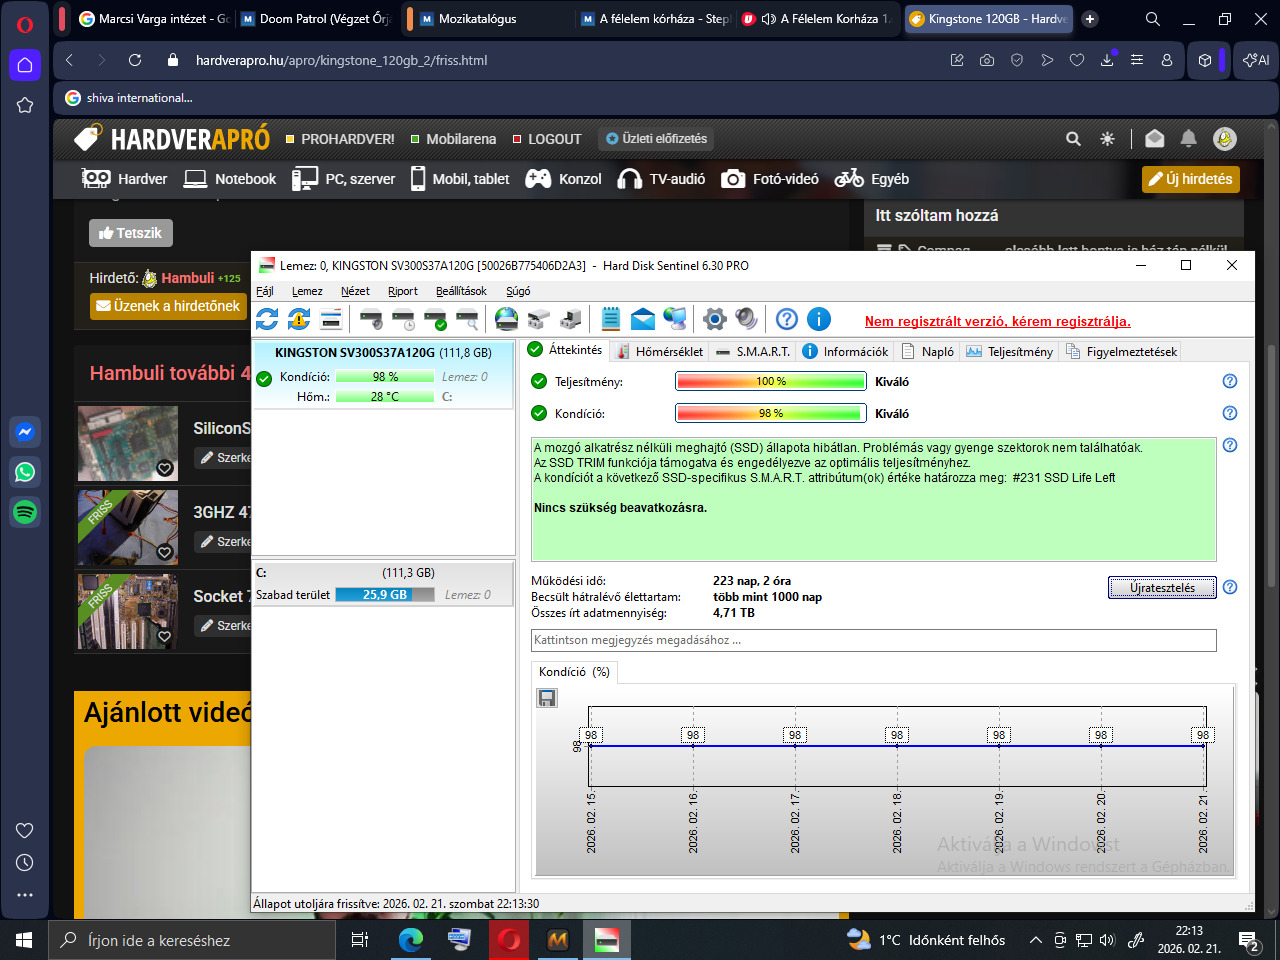Click the Windows Start button
The width and height of the screenshot is (1280, 960).
click(24, 940)
